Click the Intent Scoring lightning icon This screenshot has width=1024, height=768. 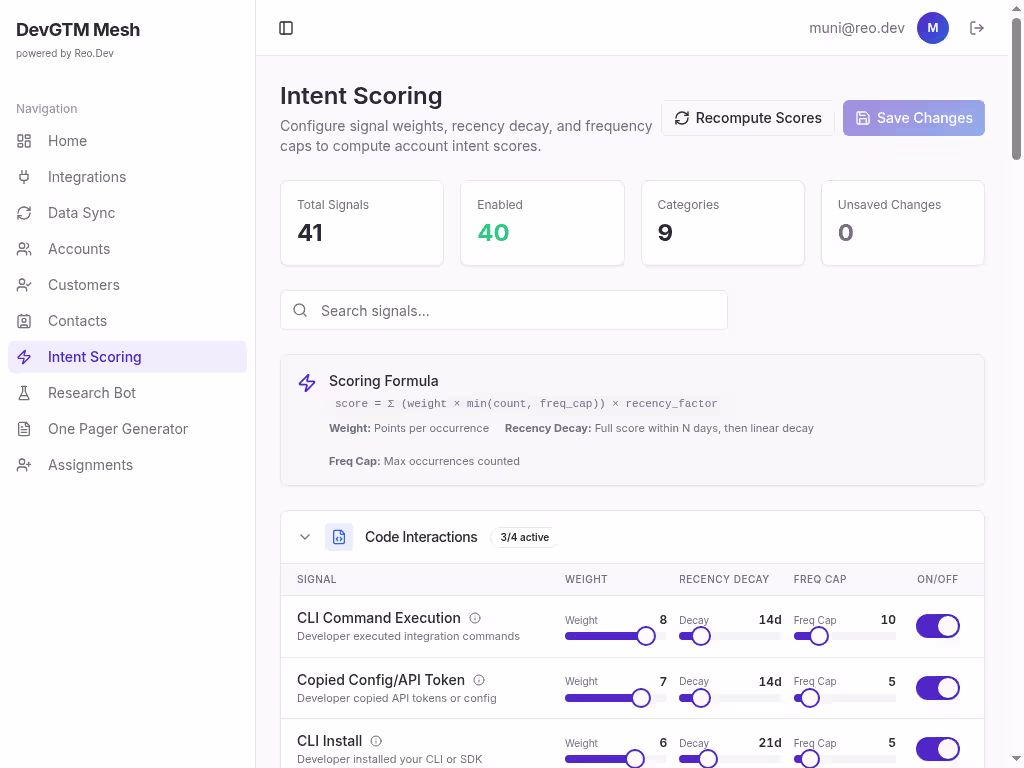tap(24, 357)
